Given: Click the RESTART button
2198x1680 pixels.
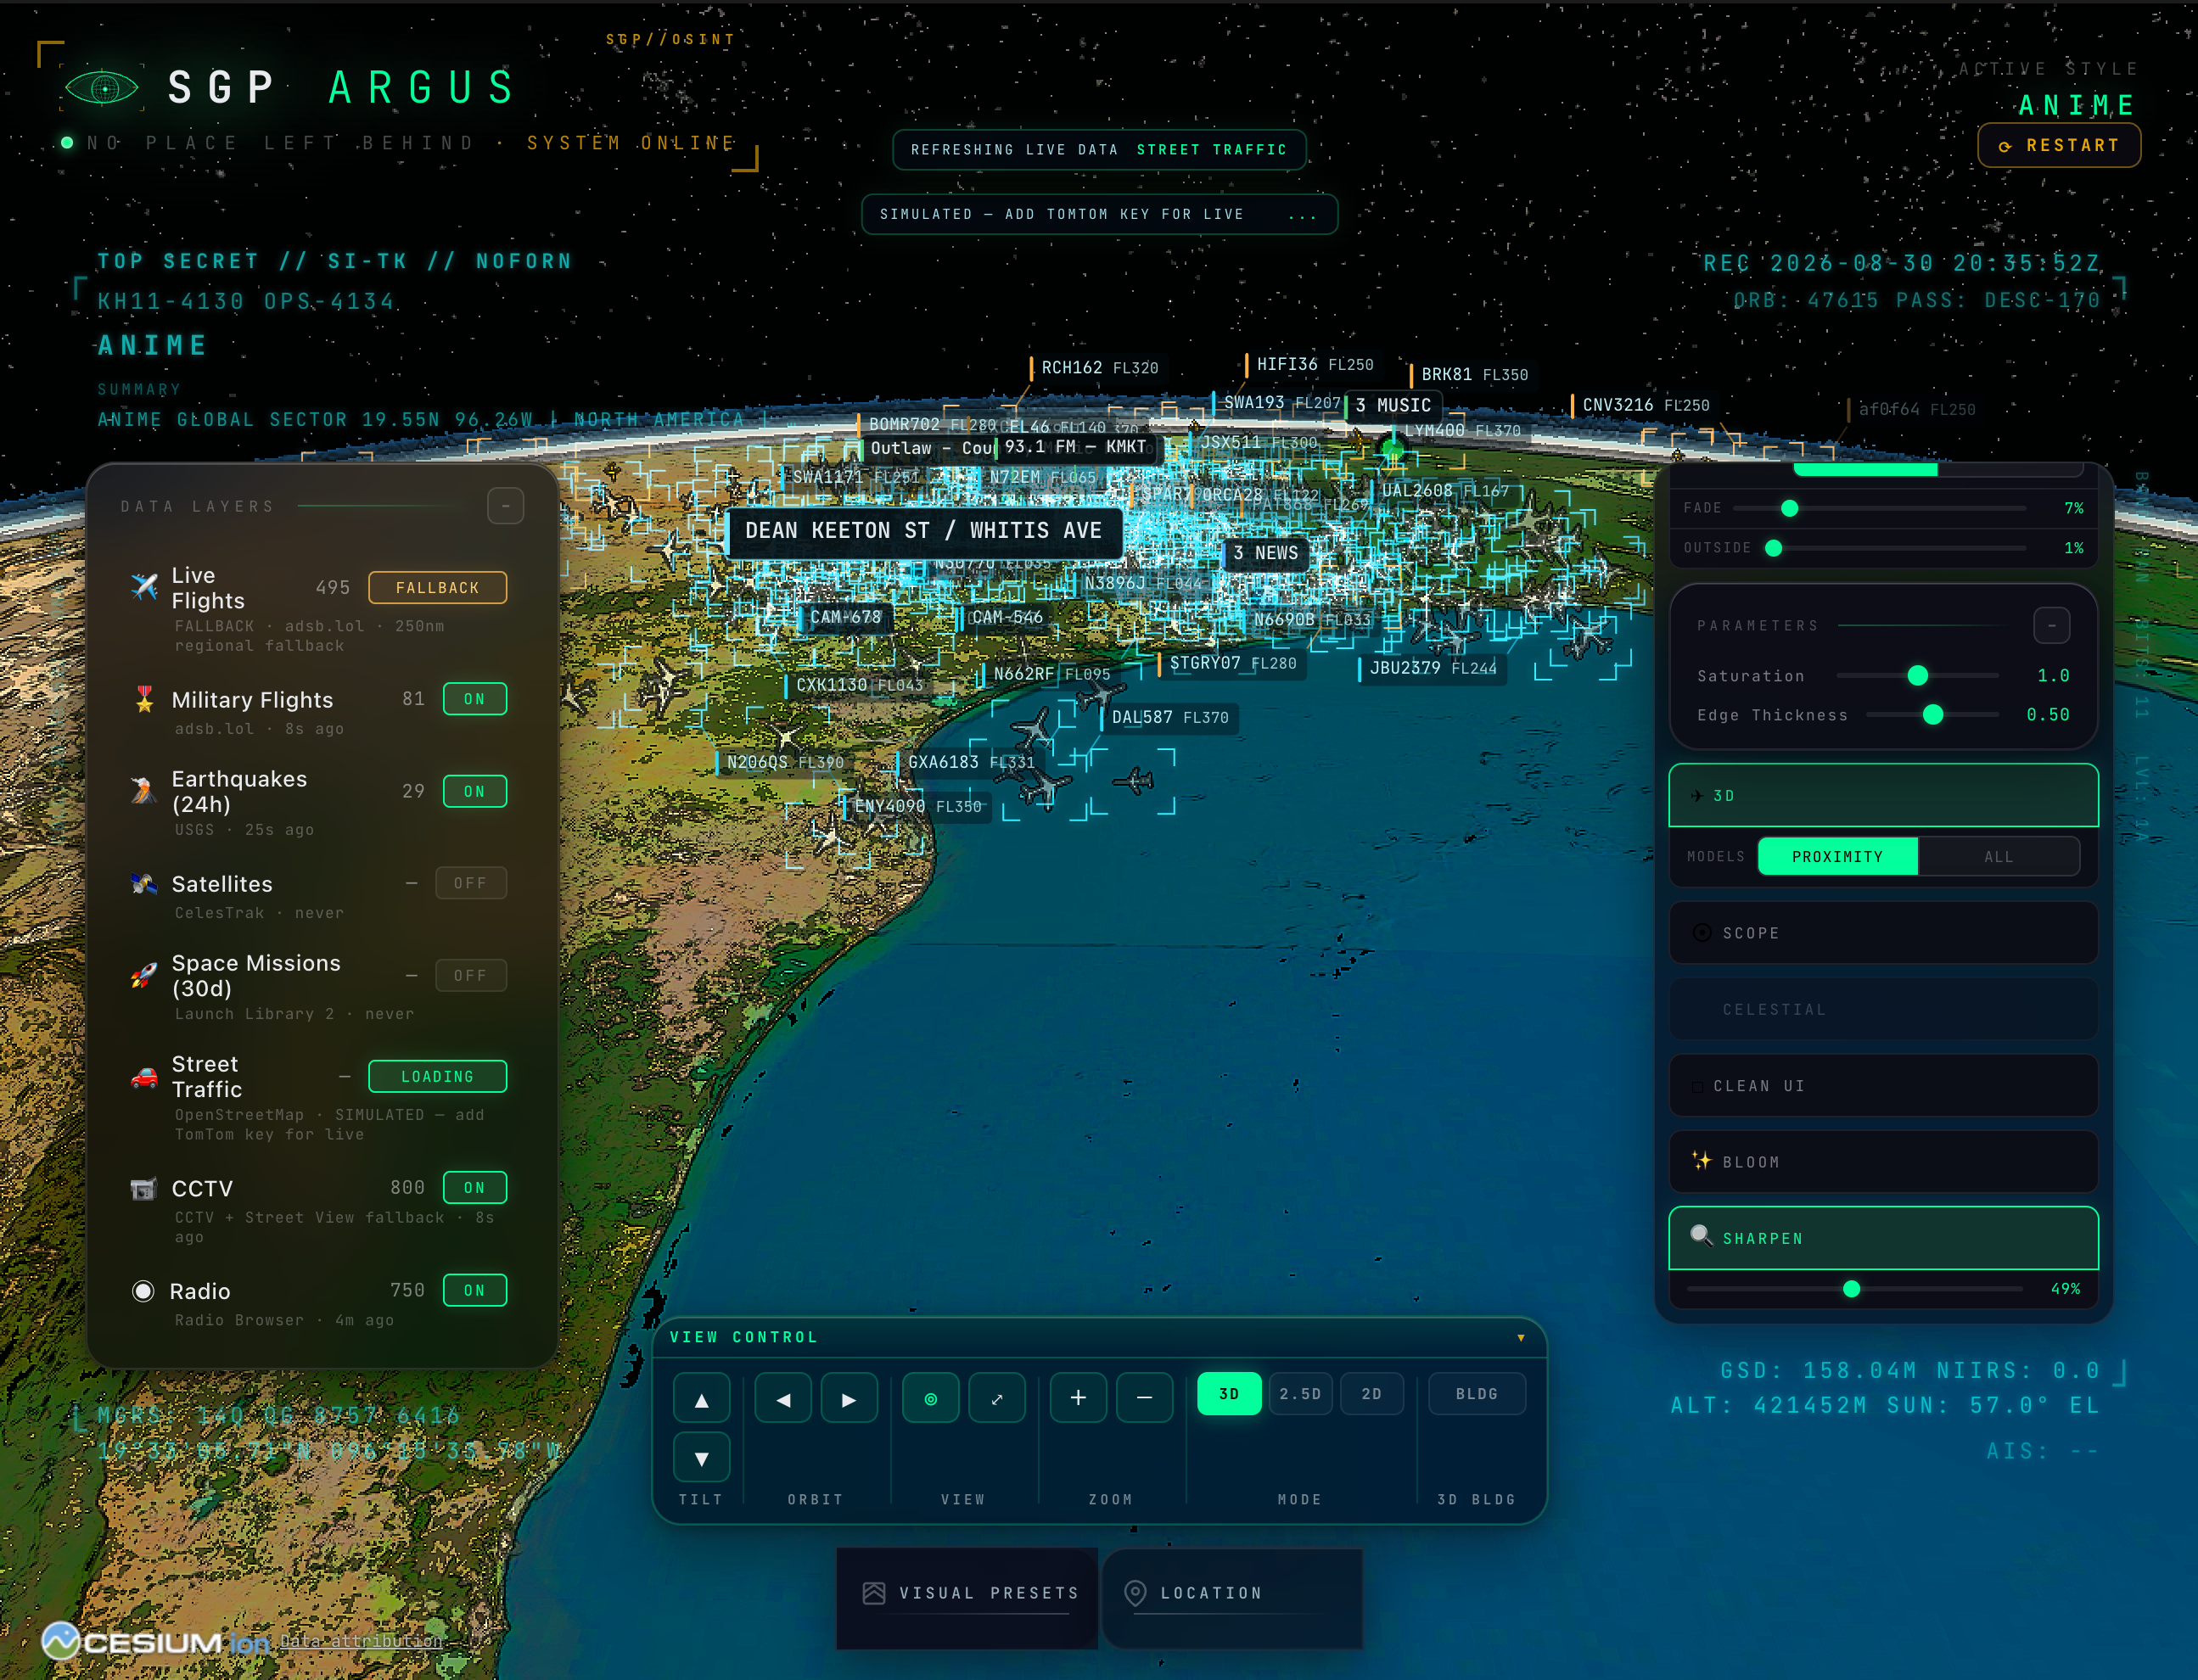Looking at the screenshot, I should tap(2059, 146).
